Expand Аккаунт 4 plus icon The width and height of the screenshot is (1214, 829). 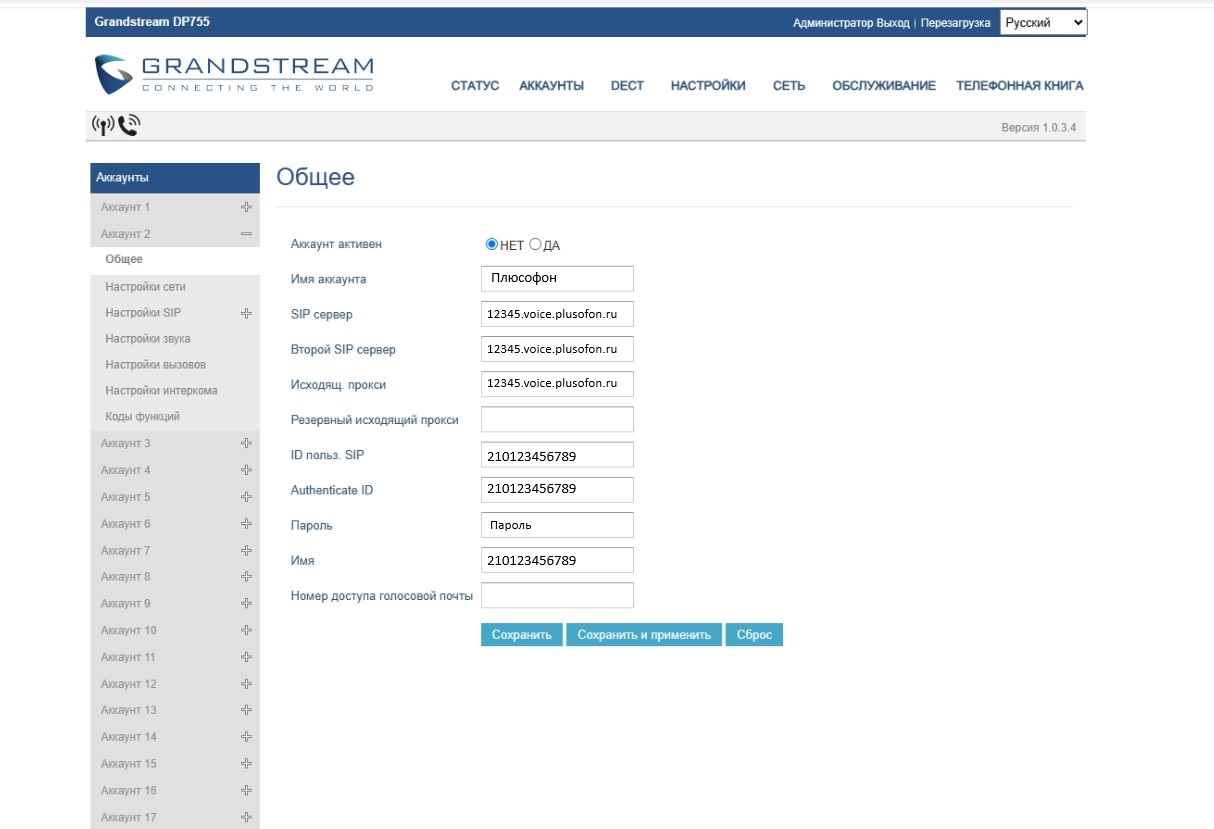point(246,470)
